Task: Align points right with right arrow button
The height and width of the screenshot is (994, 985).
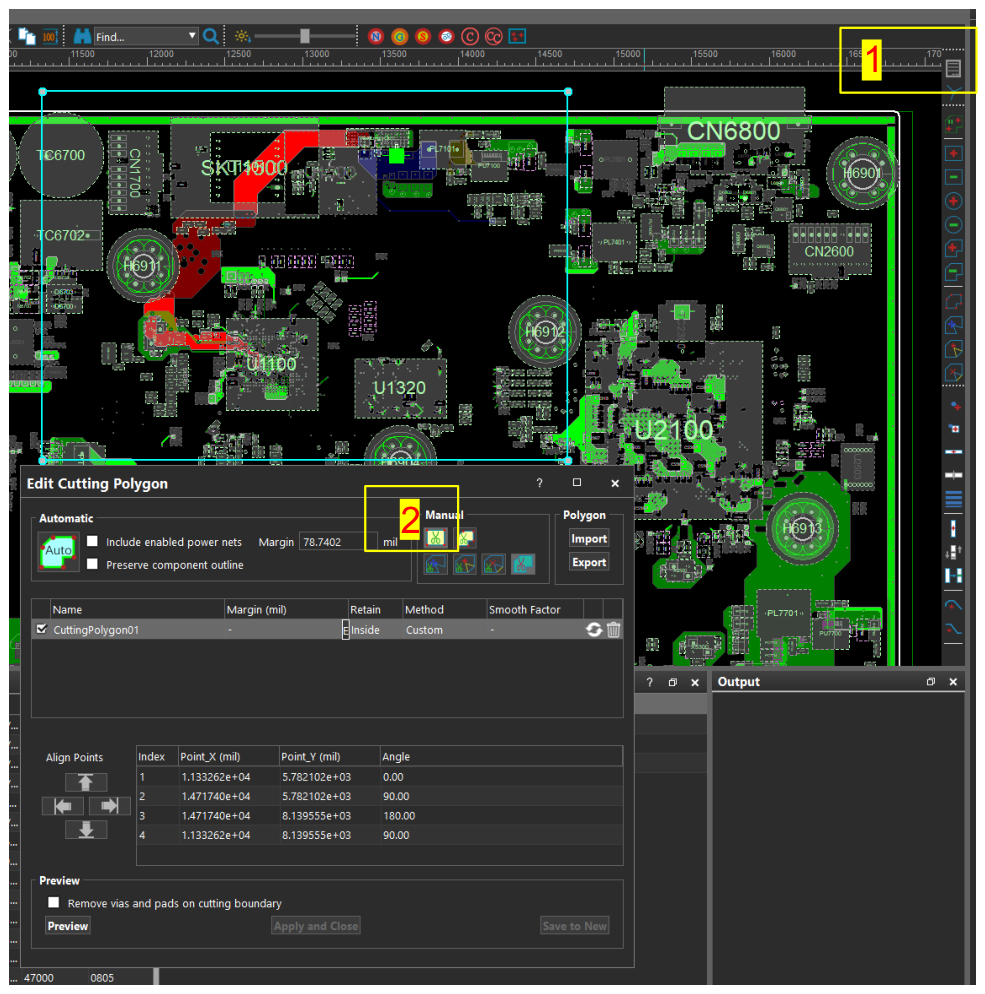Action: 110,806
